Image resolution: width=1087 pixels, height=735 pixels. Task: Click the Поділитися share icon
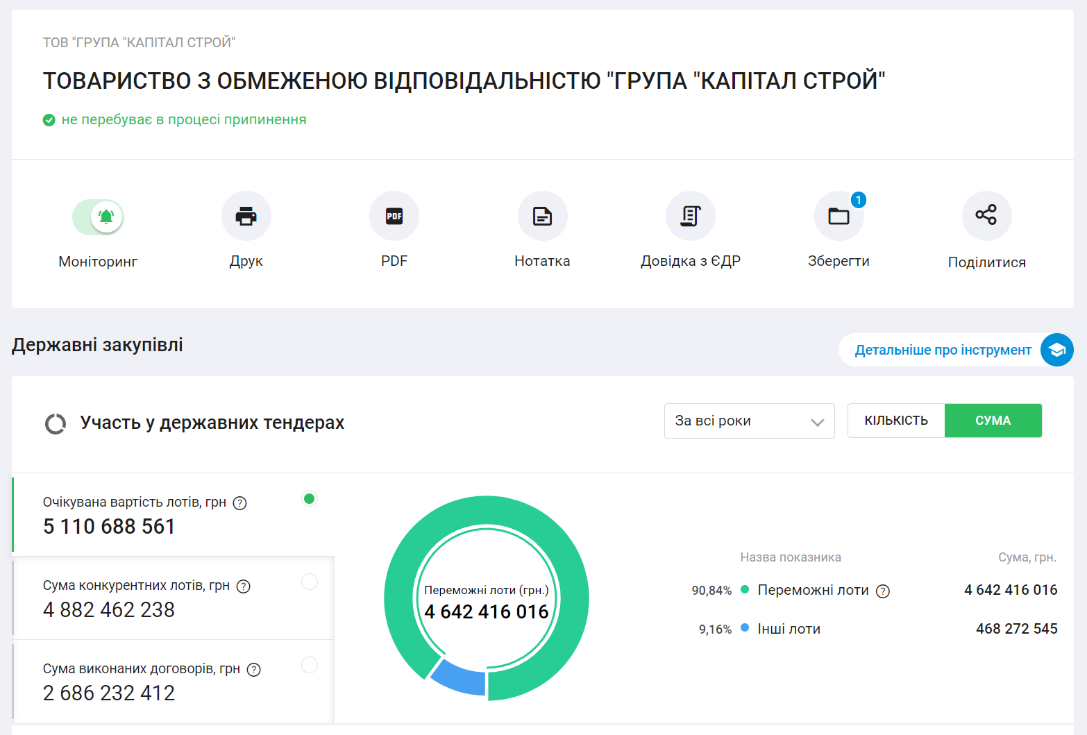(986, 215)
